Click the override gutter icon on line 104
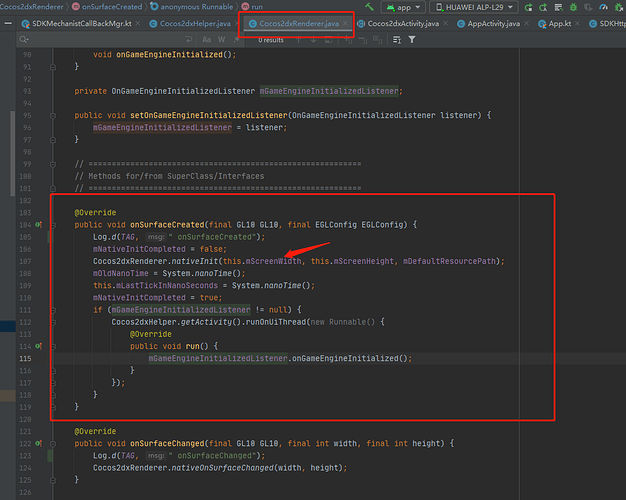The height and width of the screenshot is (500, 626). [38, 224]
